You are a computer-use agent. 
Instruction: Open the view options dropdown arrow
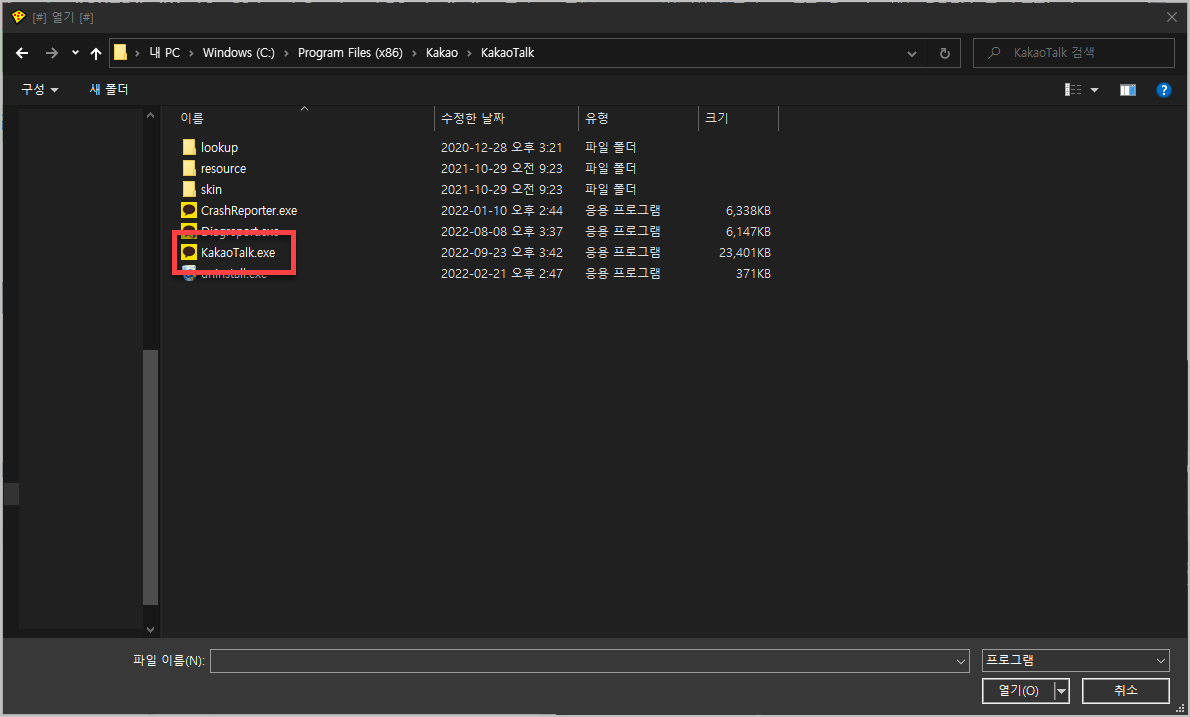1094,90
